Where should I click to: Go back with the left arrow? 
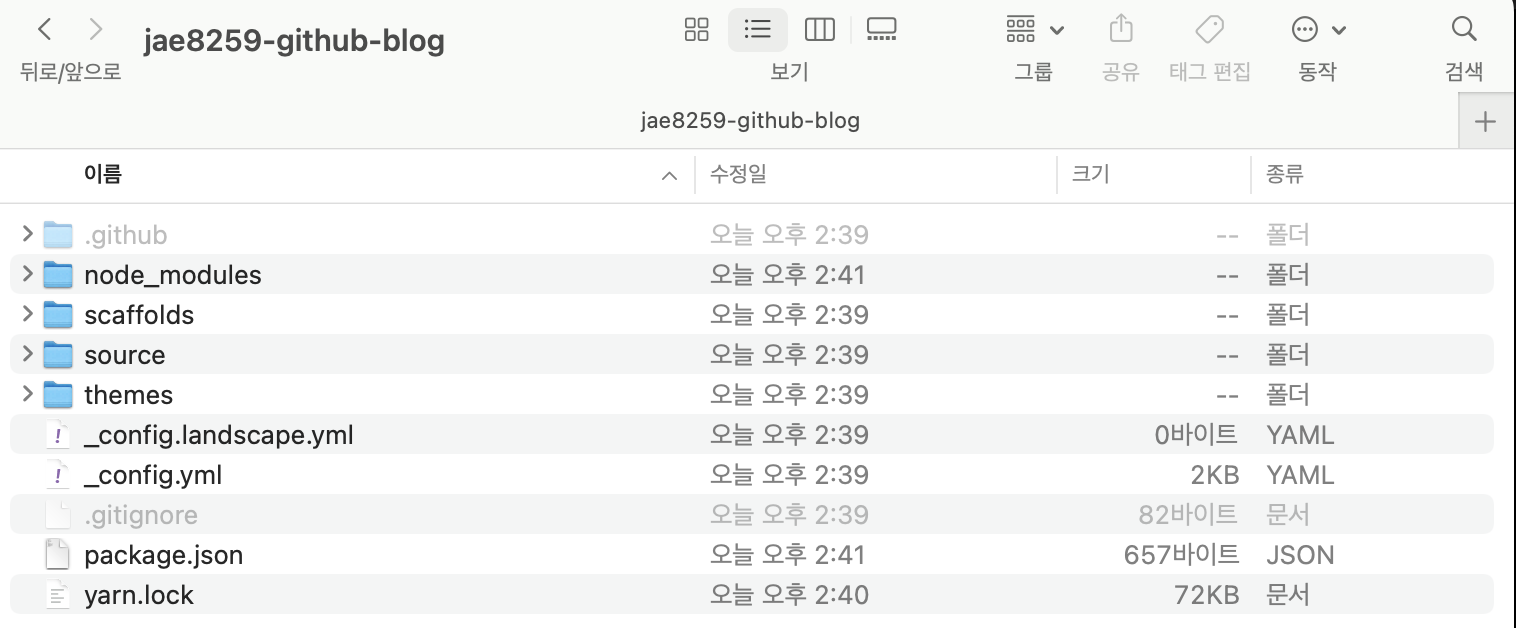click(45, 29)
